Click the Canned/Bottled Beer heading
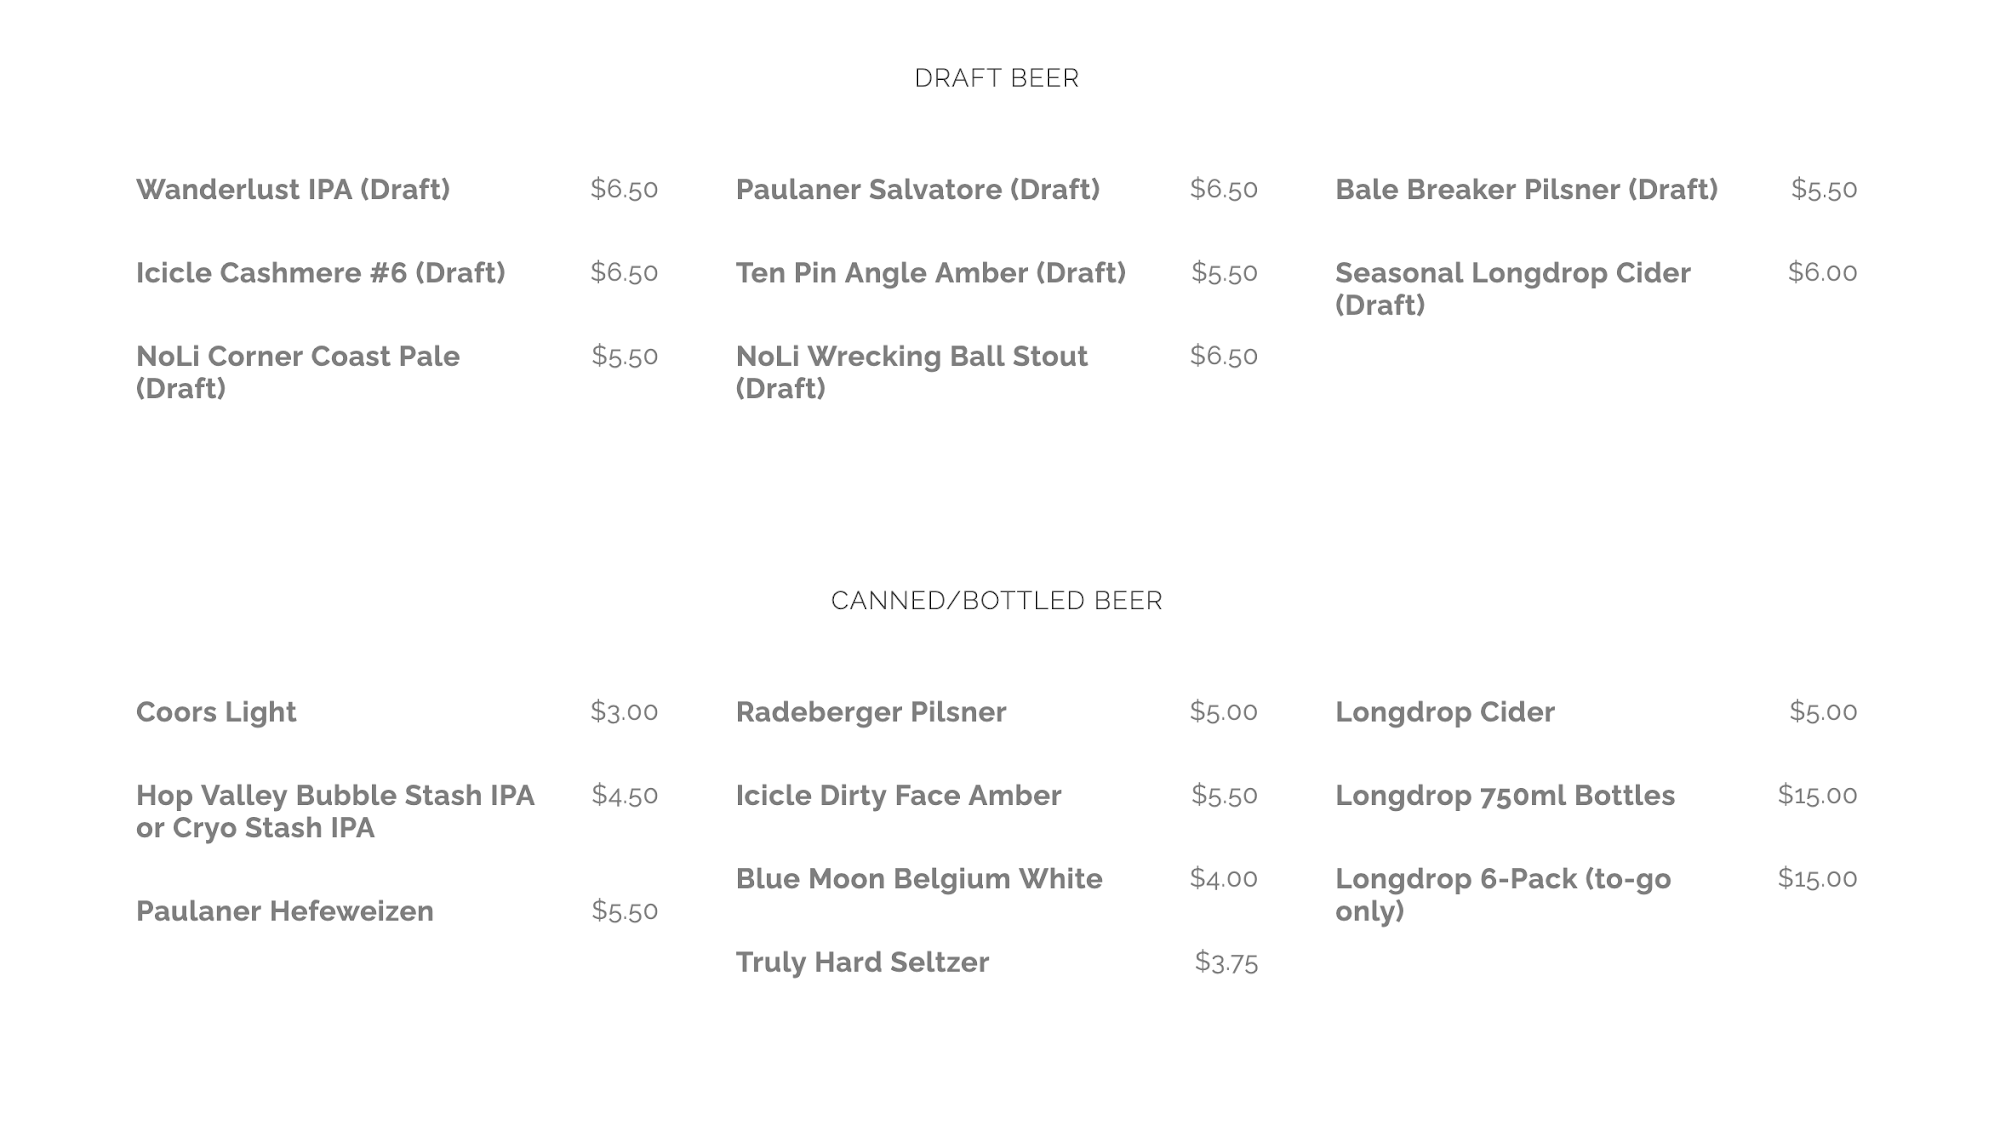Viewport: 2000px width, 1125px height. click(996, 600)
